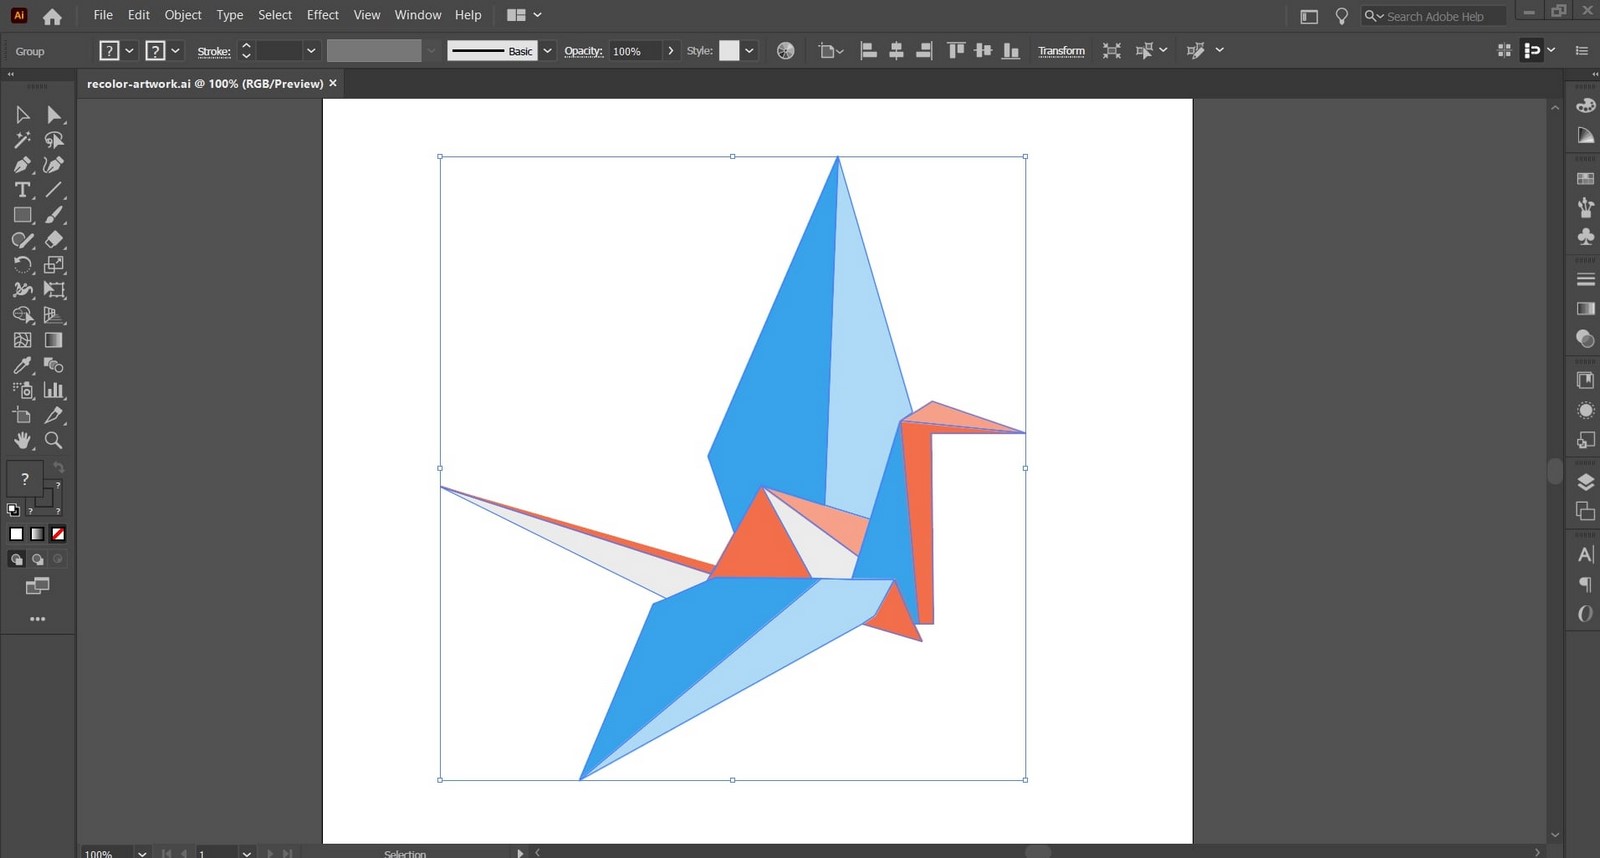Activate the Type tool

tap(22, 190)
